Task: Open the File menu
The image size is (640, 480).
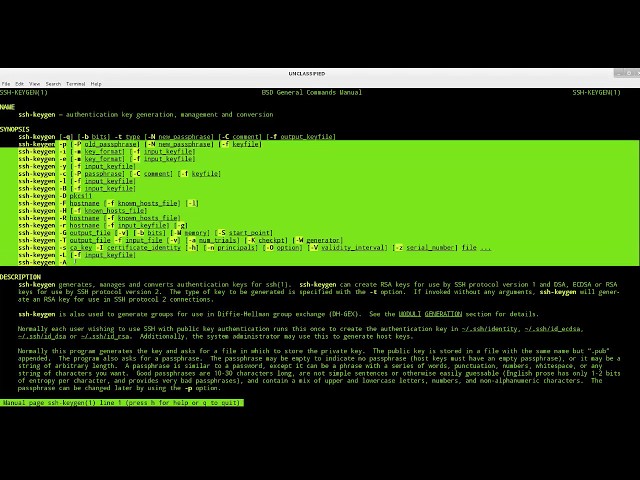Action: point(6,84)
